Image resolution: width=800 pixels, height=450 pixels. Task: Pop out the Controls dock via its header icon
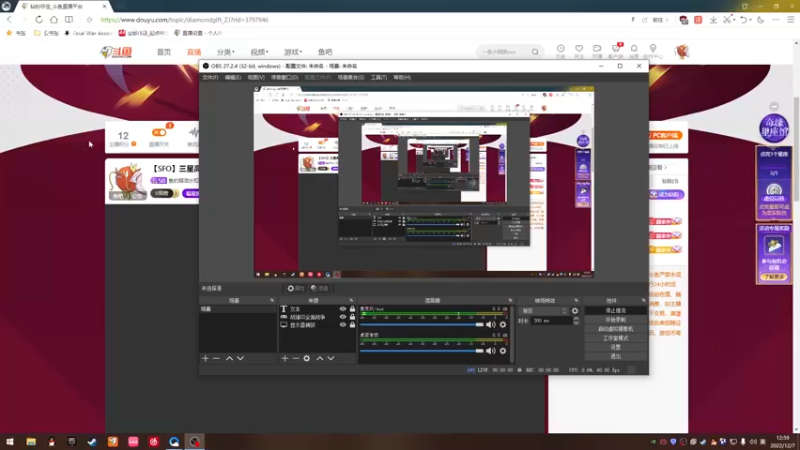[643, 301]
